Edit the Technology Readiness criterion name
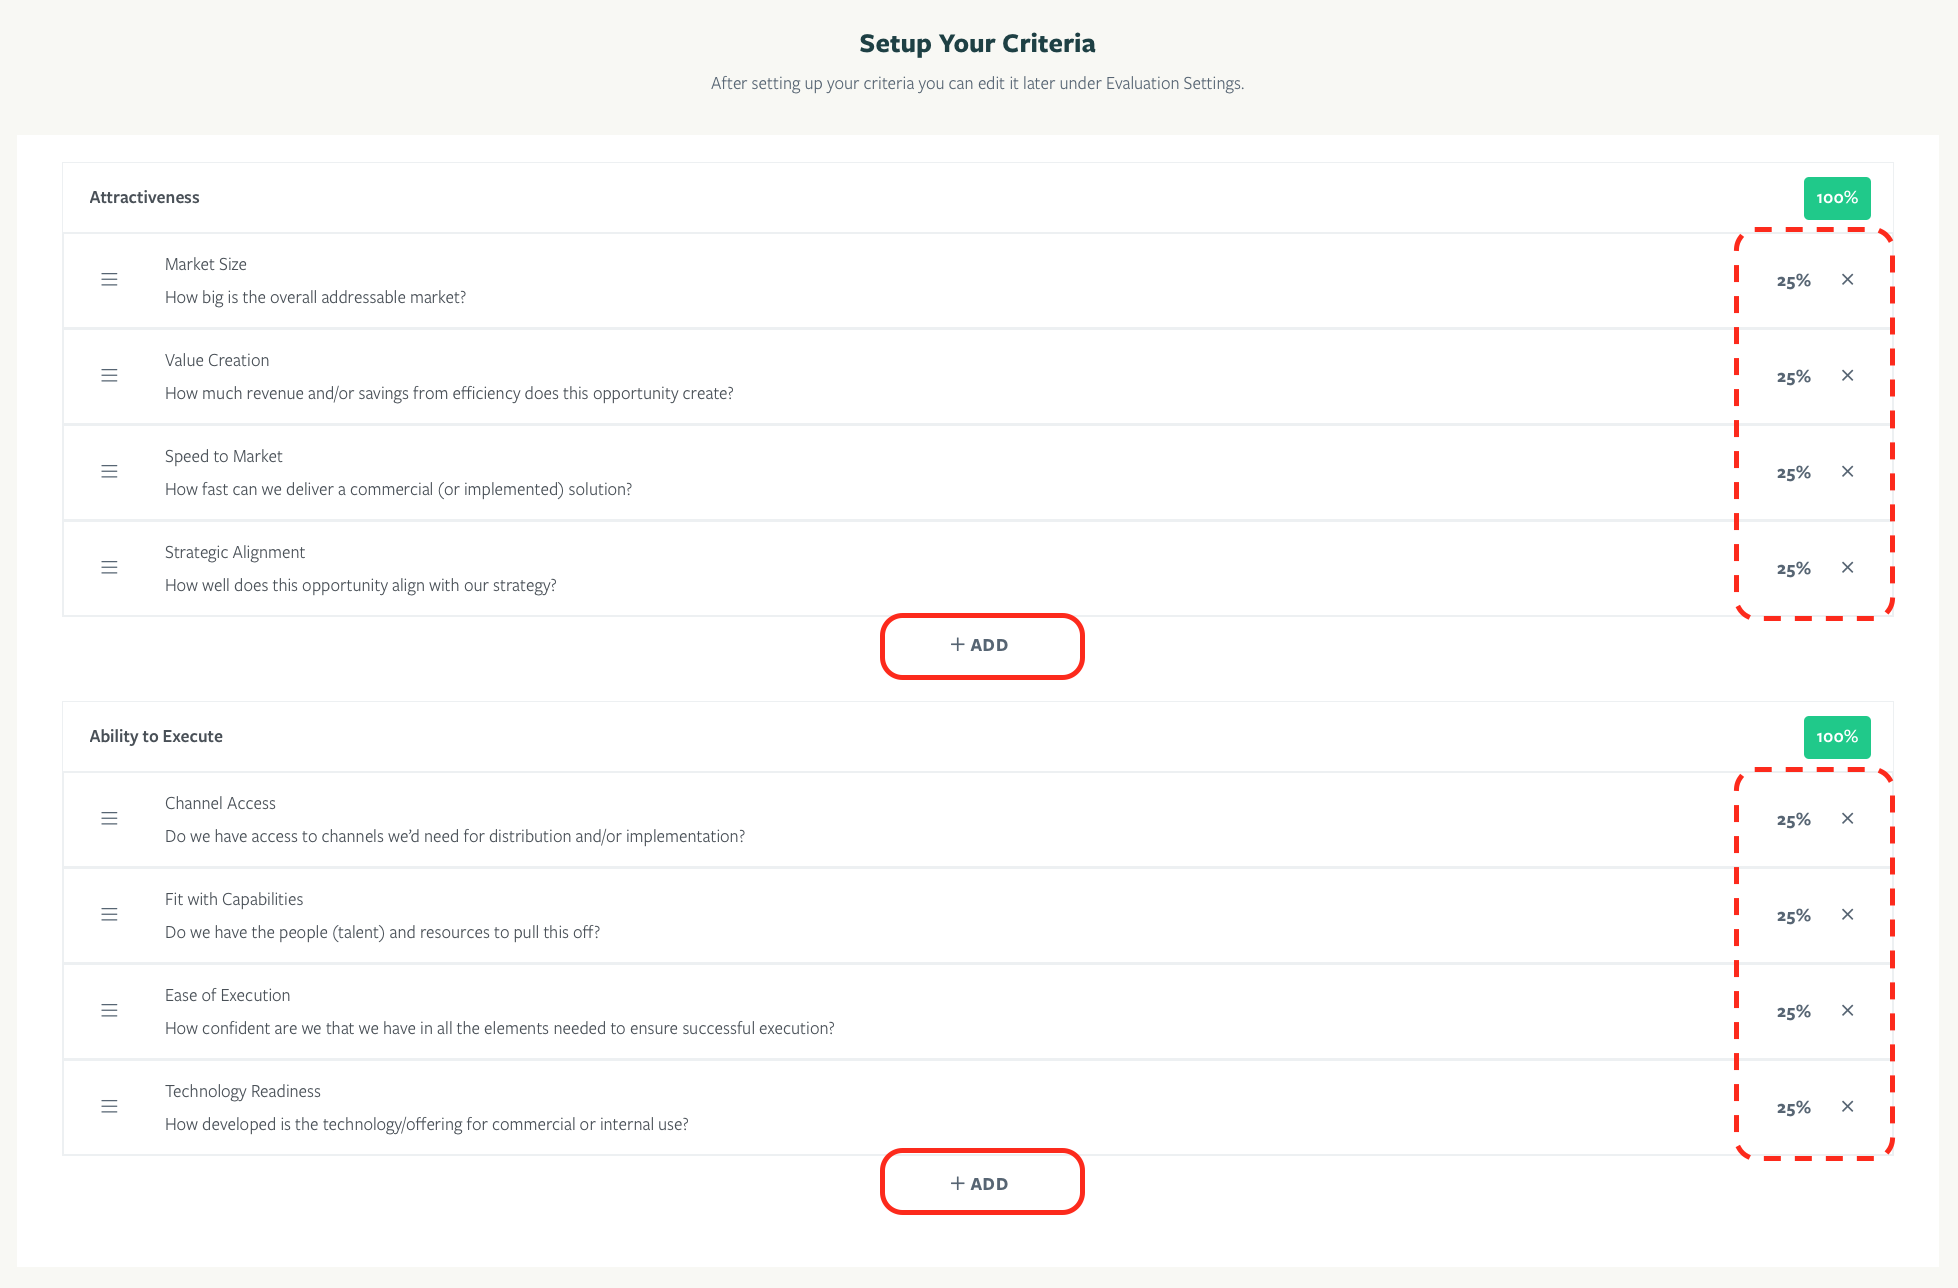 tap(243, 1091)
